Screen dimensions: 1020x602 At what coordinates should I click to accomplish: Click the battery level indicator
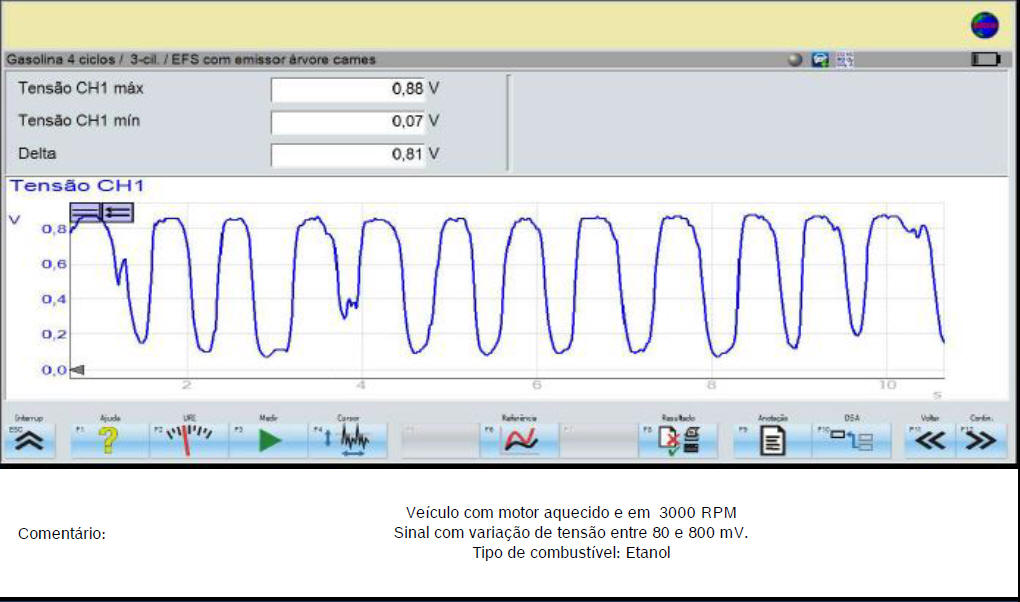[985, 60]
